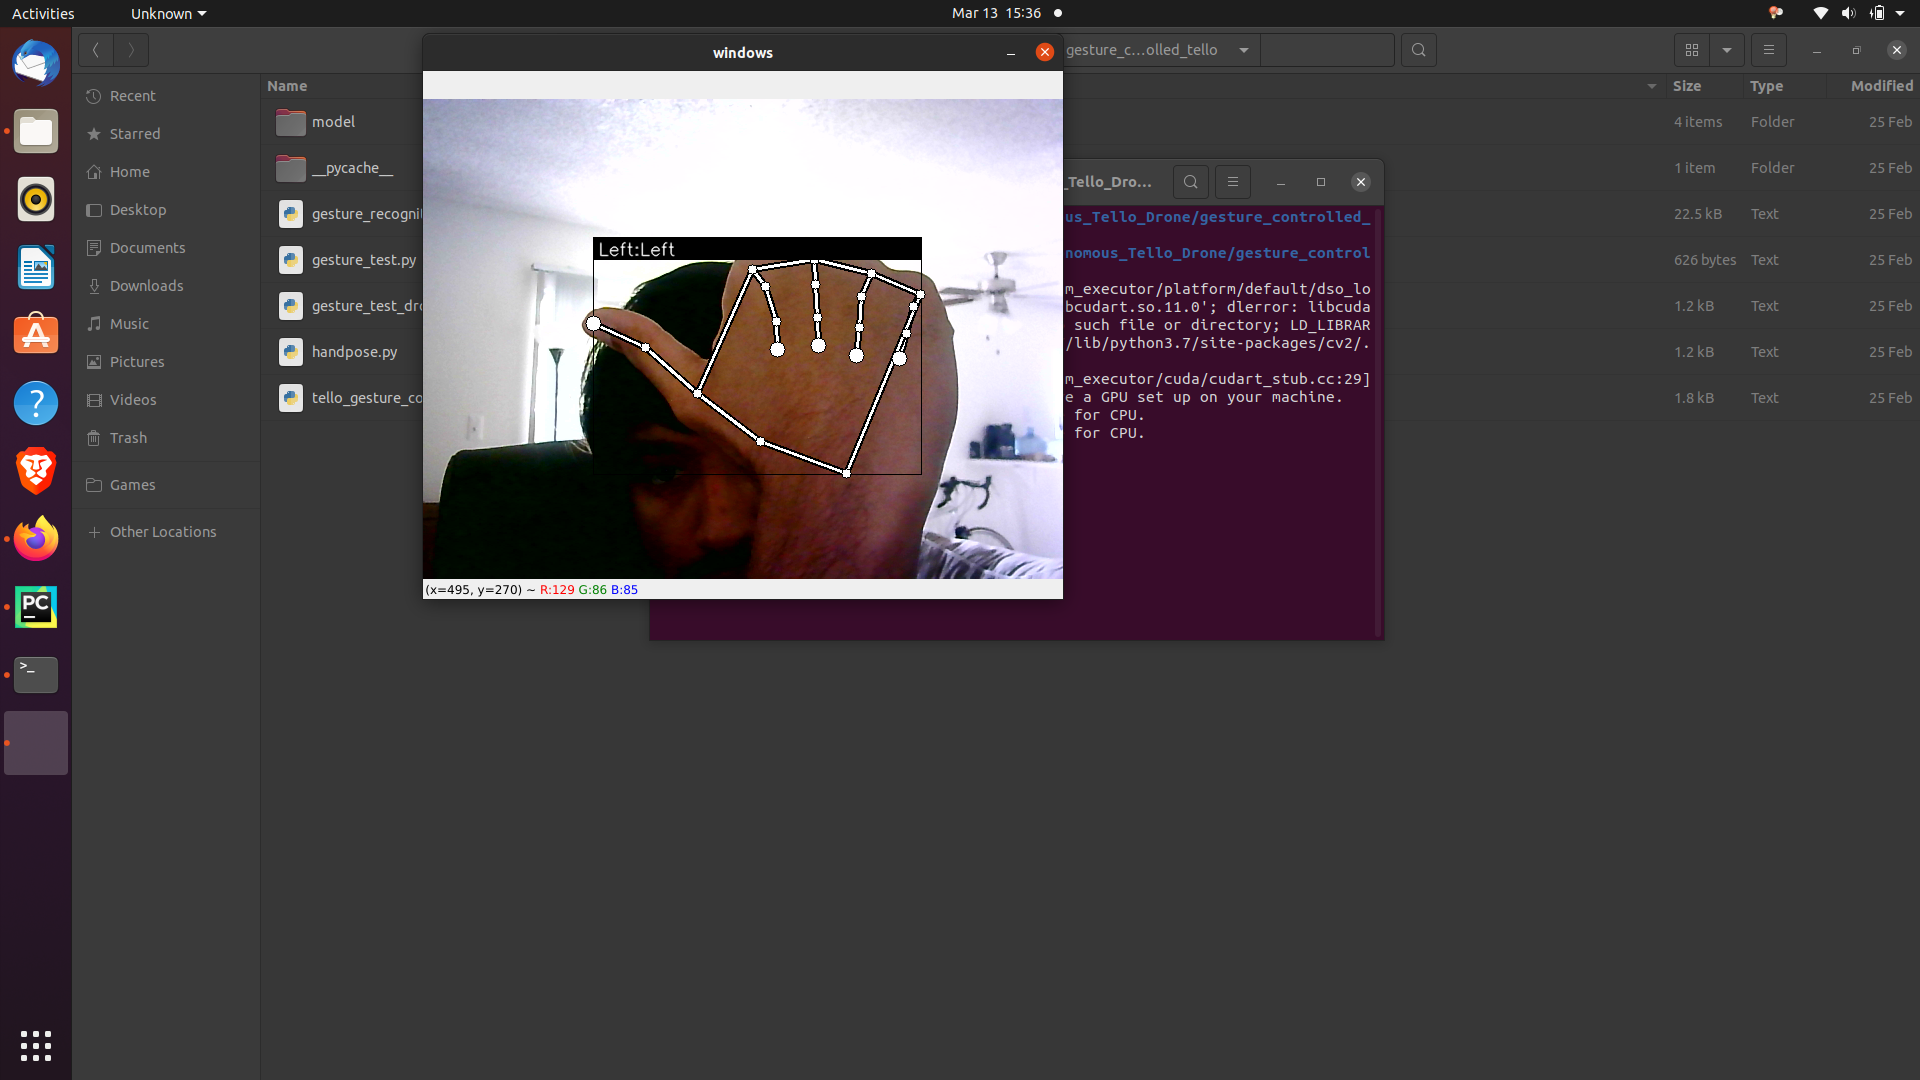
Task: Go to Downloads in the sidebar
Action: [x=146, y=286]
